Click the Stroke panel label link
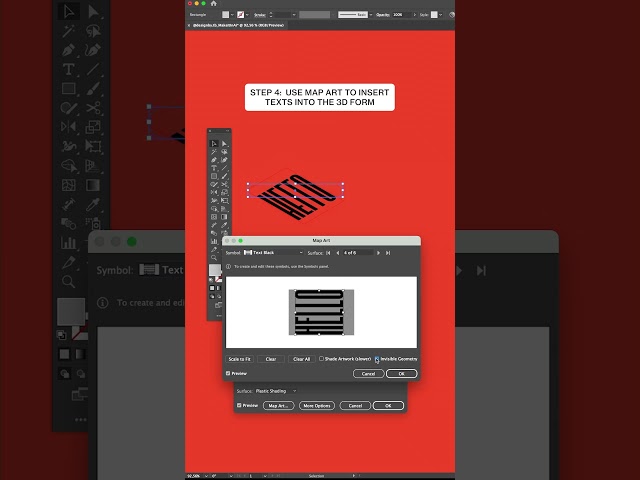 (x=260, y=15)
